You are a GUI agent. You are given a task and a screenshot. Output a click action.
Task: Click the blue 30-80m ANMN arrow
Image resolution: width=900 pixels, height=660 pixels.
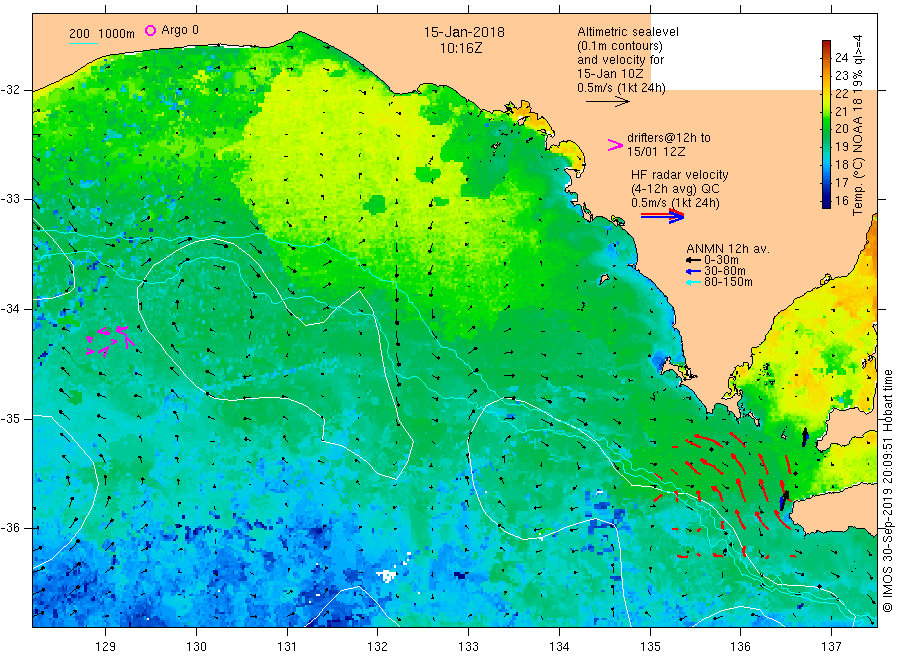694,271
